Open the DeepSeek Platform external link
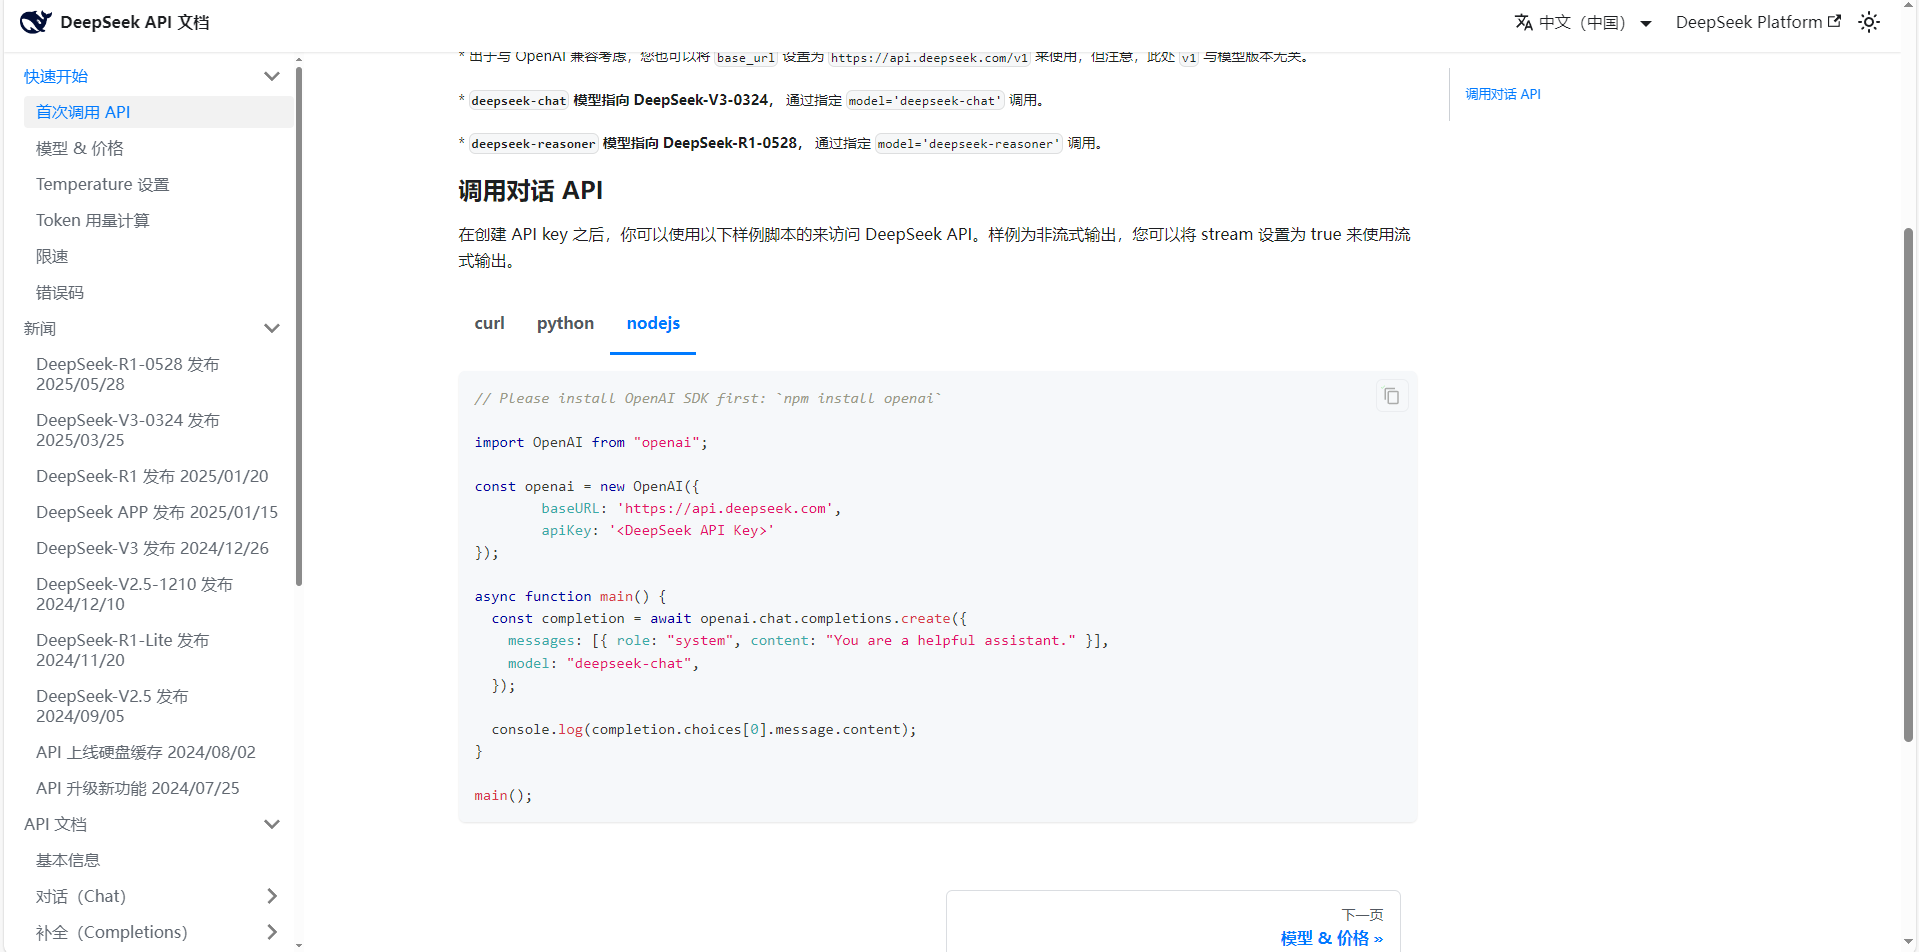Screen dimensions: 1919x952 tap(1758, 22)
